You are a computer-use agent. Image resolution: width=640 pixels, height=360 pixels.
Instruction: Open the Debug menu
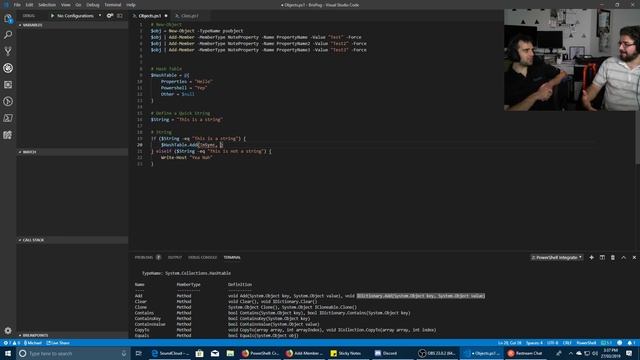(93, 5)
